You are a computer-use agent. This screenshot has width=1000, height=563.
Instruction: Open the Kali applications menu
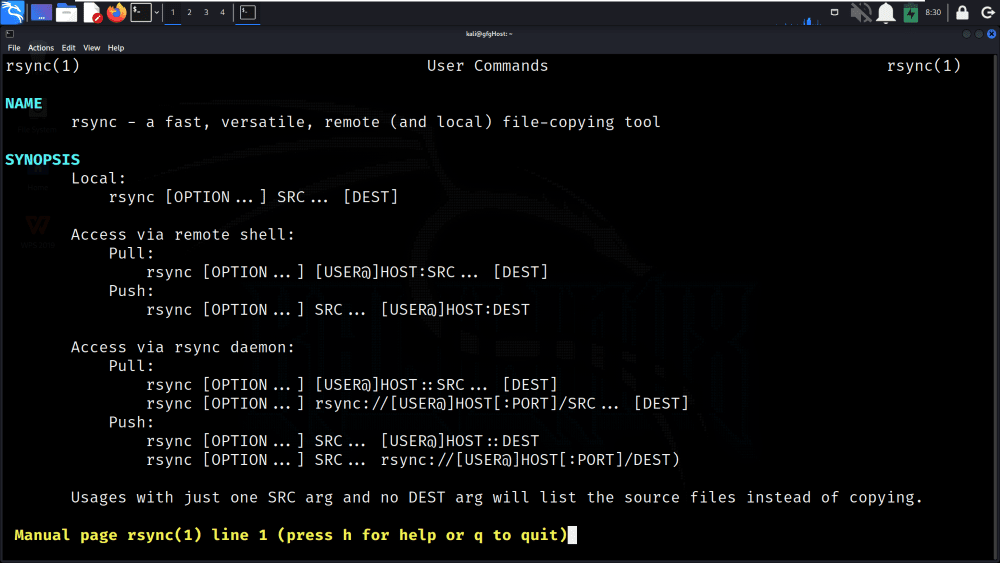click(13, 12)
